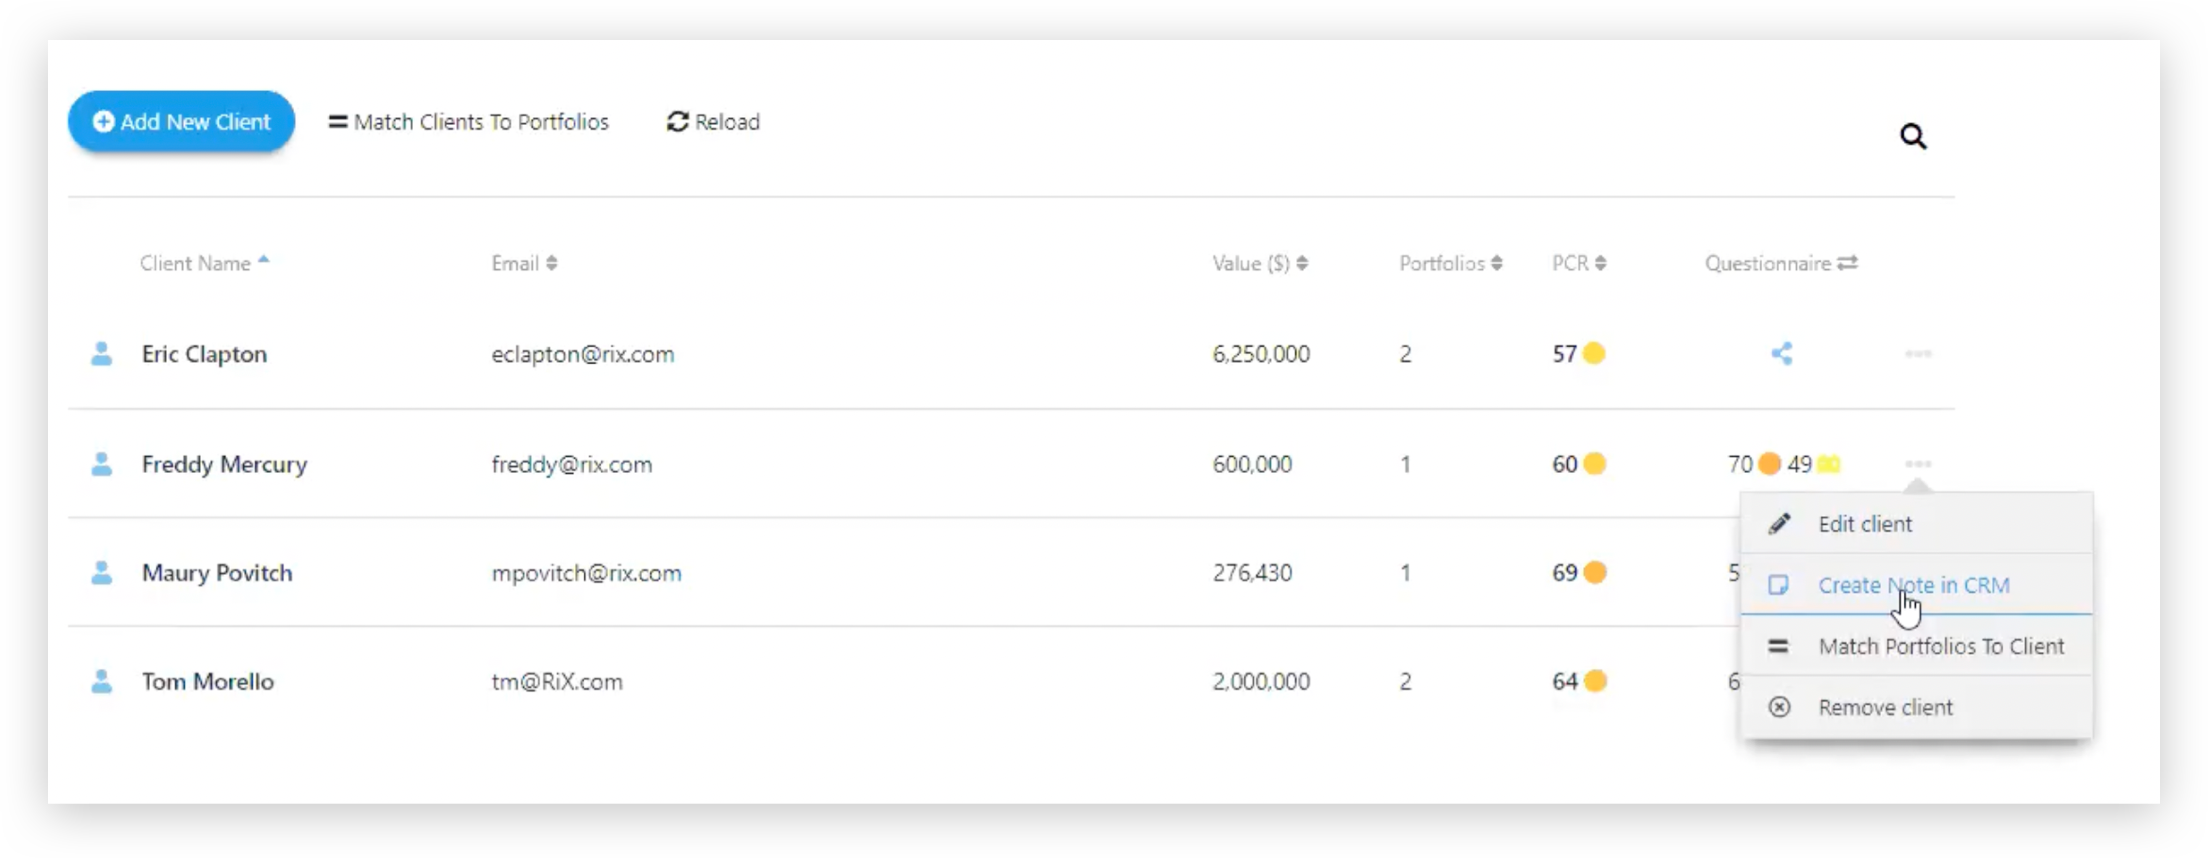Open the three-dots menu for Eric Clapton
The height and width of the screenshot is (858, 2208).
click(x=1918, y=354)
